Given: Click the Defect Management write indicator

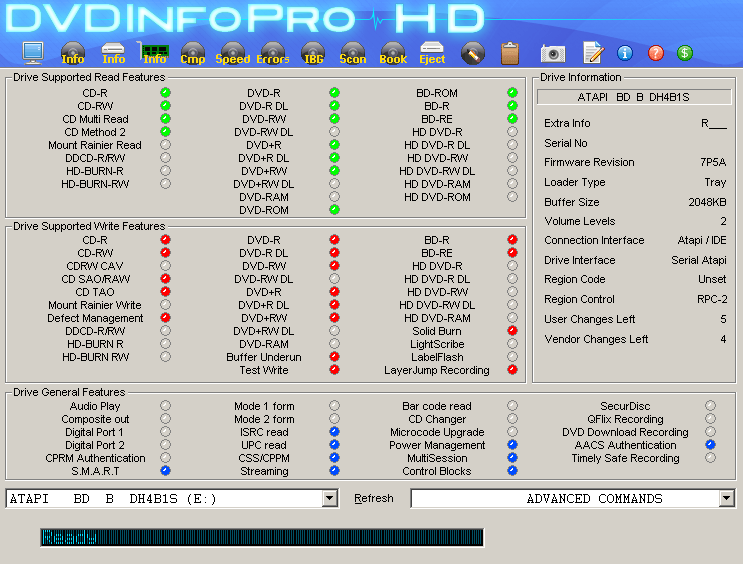Looking at the screenshot, I should [x=165, y=318].
